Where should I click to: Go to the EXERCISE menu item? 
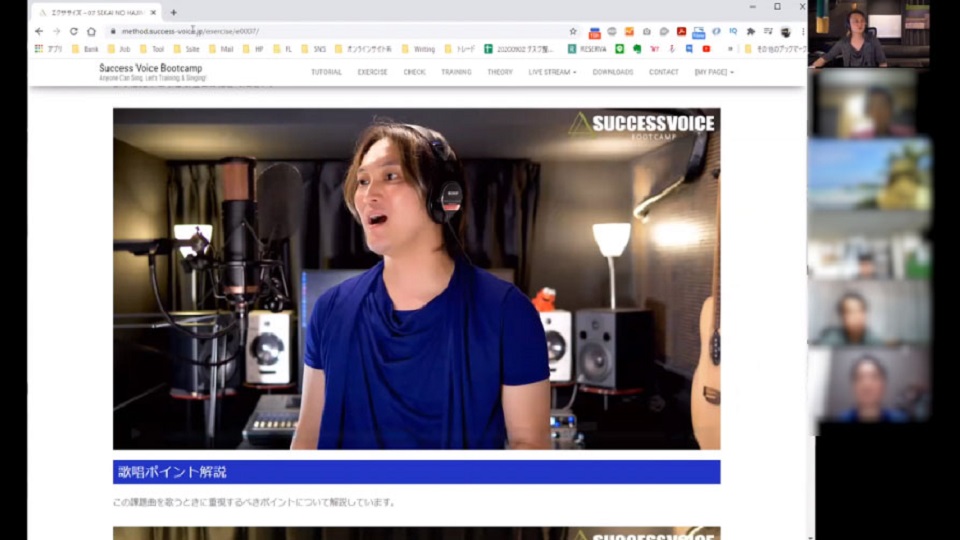372,72
